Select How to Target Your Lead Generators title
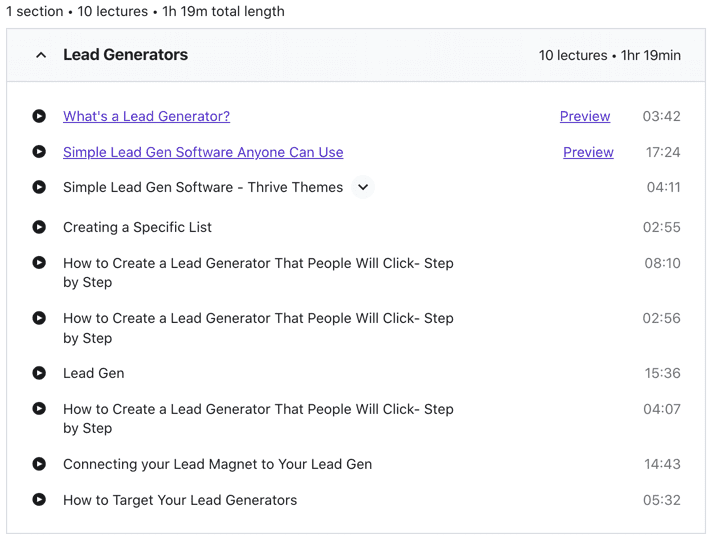The width and height of the screenshot is (708, 538). pos(180,500)
